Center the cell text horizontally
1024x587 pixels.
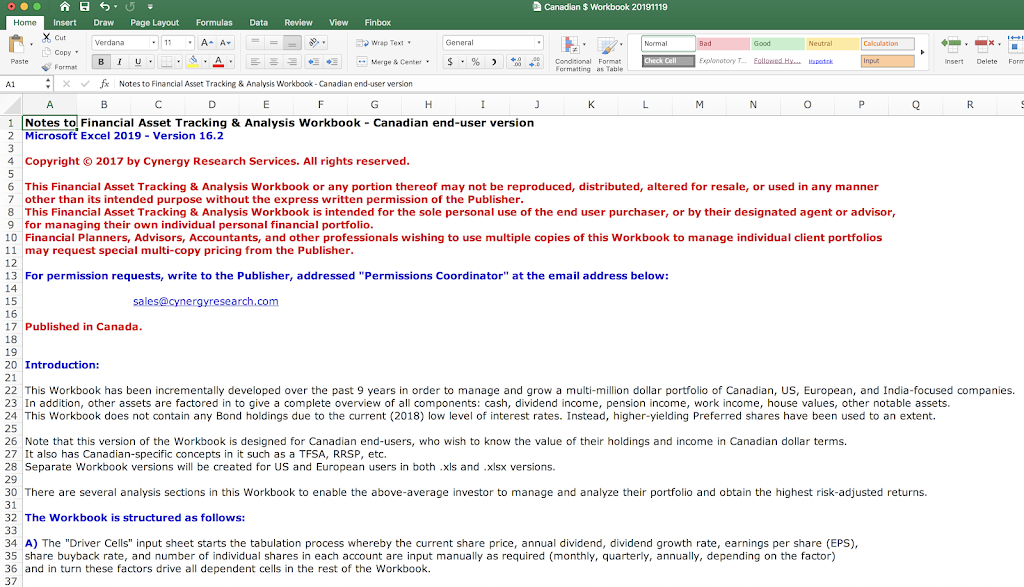(274, 62)
